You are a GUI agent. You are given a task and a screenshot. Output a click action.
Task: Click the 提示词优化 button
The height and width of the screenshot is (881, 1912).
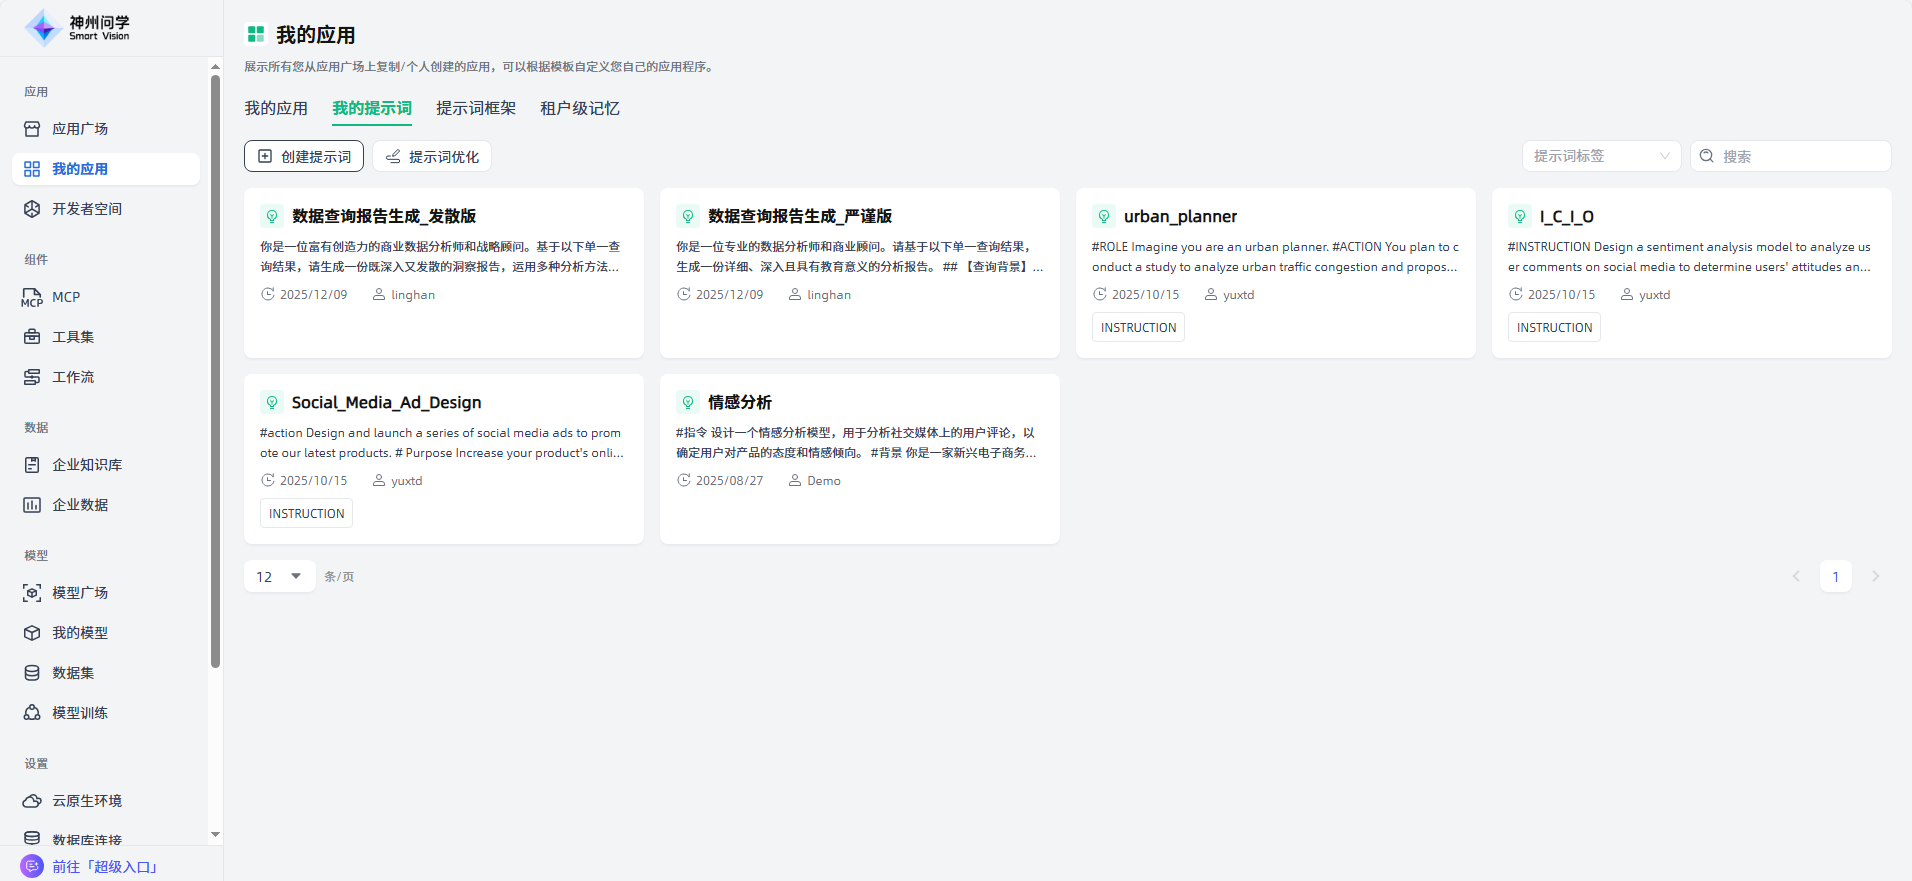[x=432, y=156]
